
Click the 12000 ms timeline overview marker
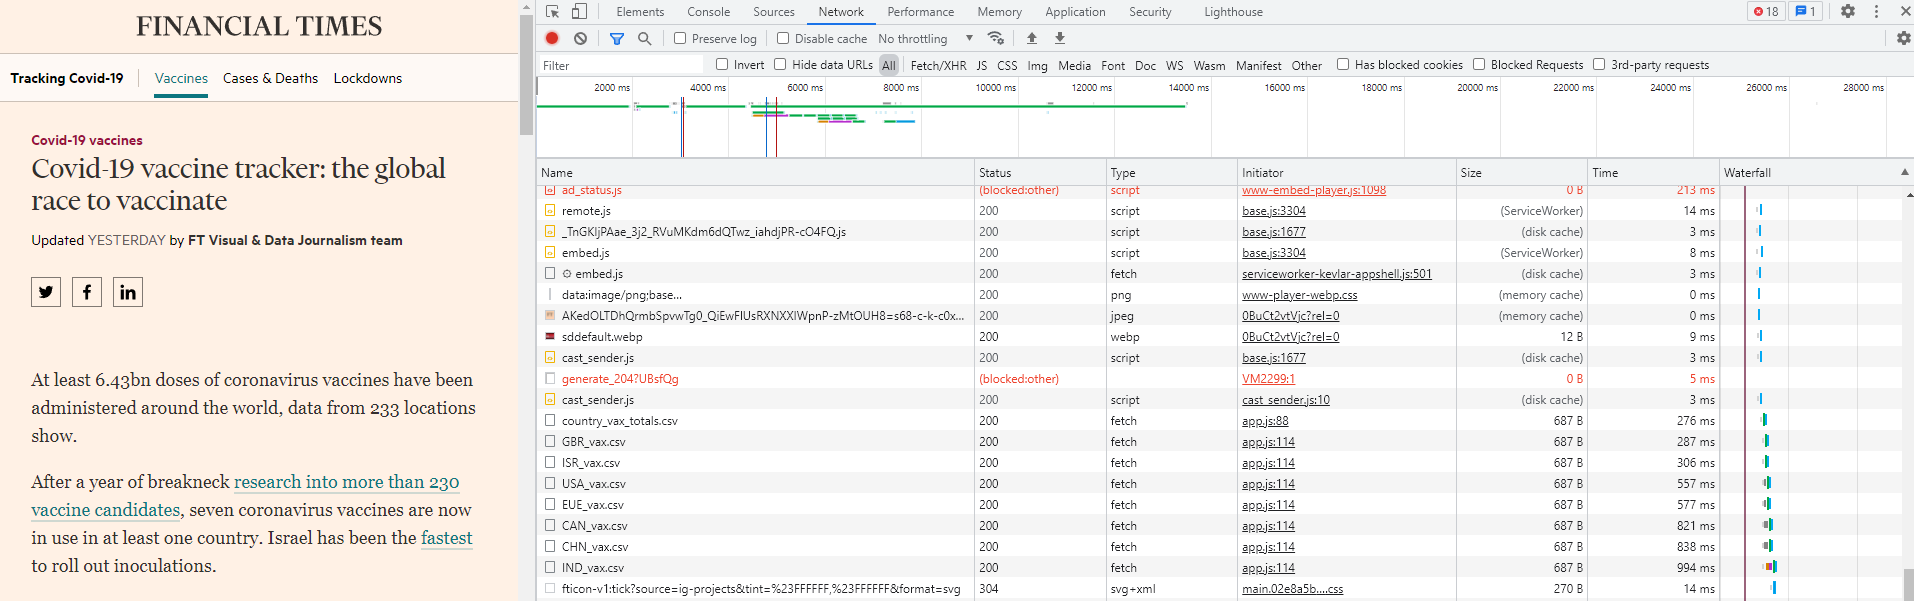(x=1091, y=88)
